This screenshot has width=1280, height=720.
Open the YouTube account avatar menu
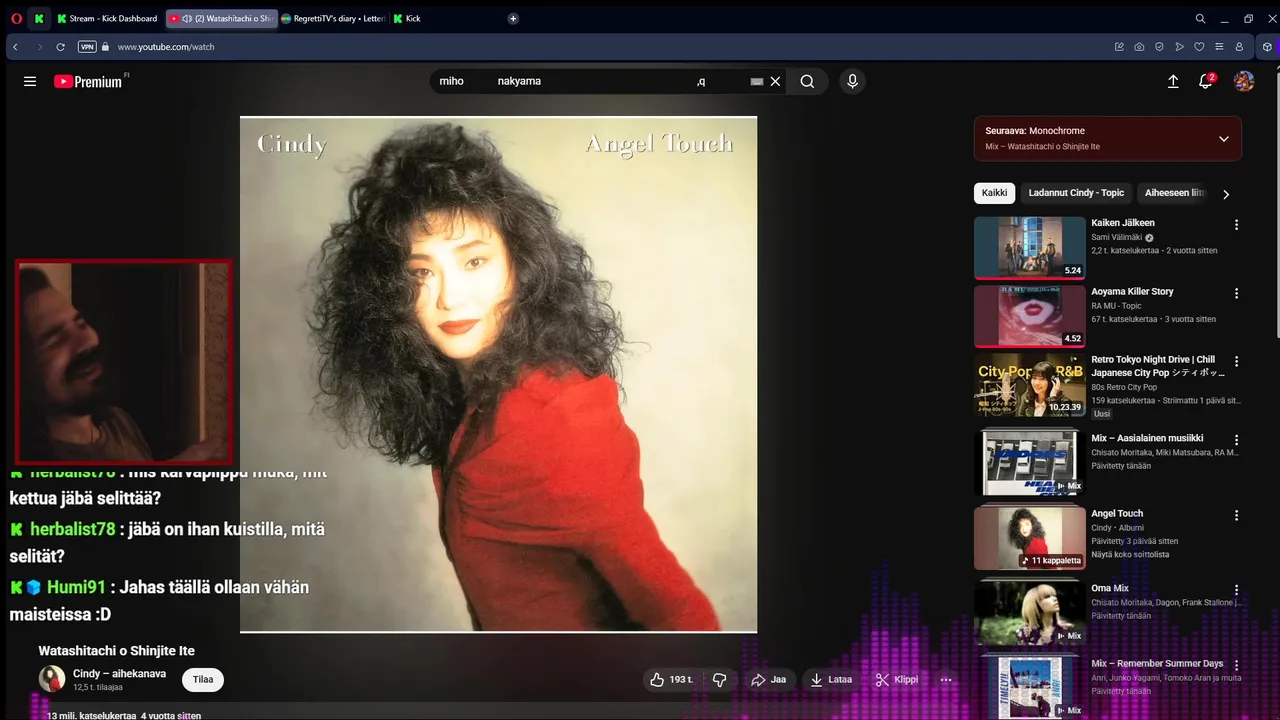point(1244,81)
